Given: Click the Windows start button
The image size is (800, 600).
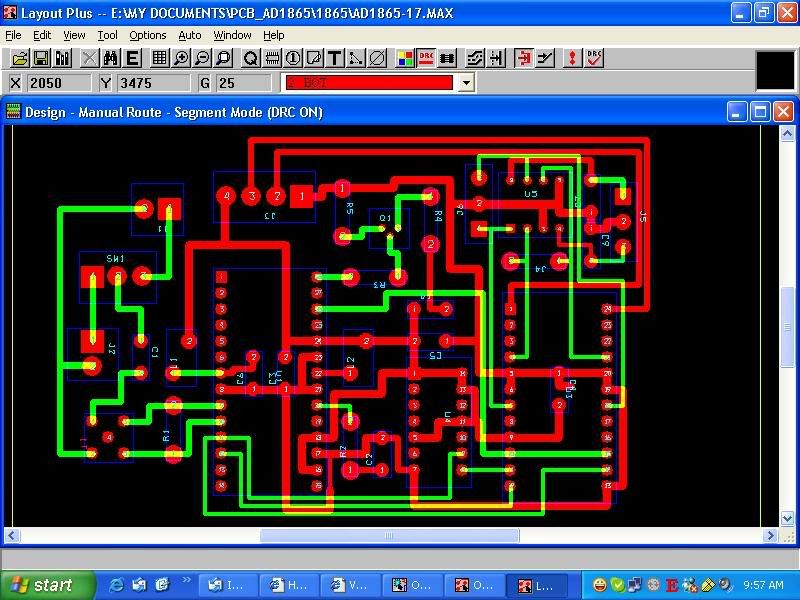Looking at the screenshot, I should (x=46, y=585).
